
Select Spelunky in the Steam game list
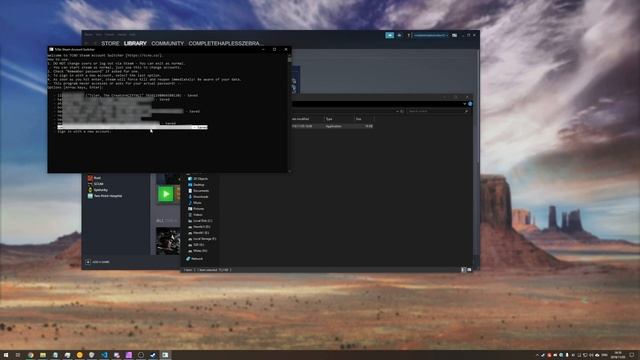pyautogui.click(x=101, y=190)
